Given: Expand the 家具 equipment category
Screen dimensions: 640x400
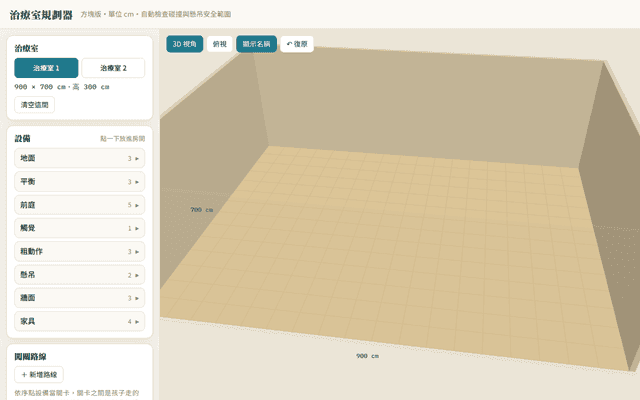Looking at the screenshot, I should [80, 321].
